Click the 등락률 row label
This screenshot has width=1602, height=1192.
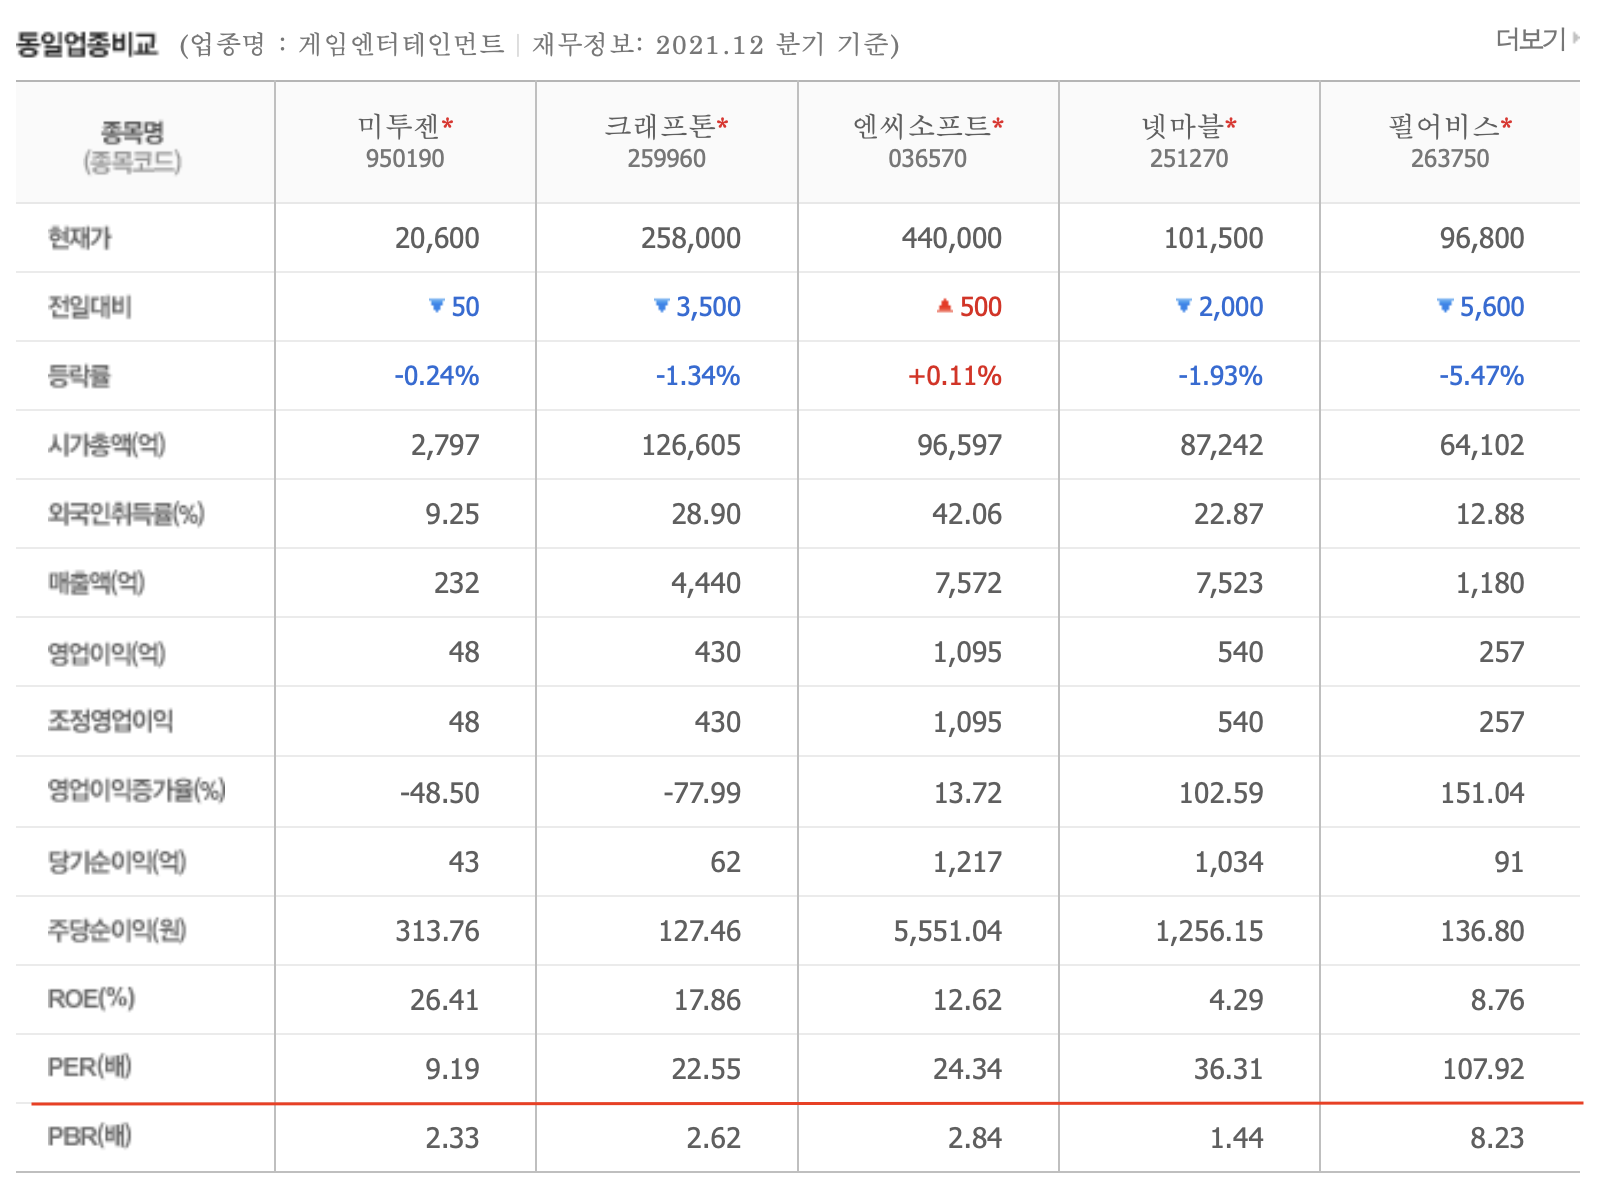pyautogui.click(x=80, y=376)
